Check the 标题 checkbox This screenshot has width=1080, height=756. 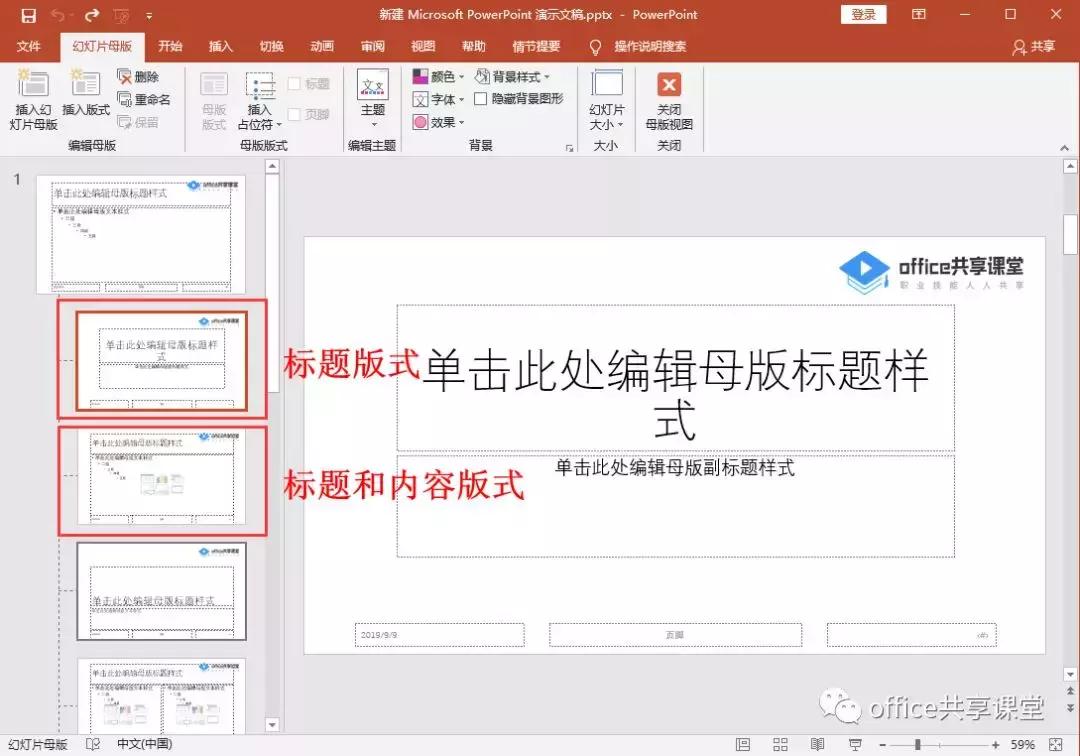293,83
